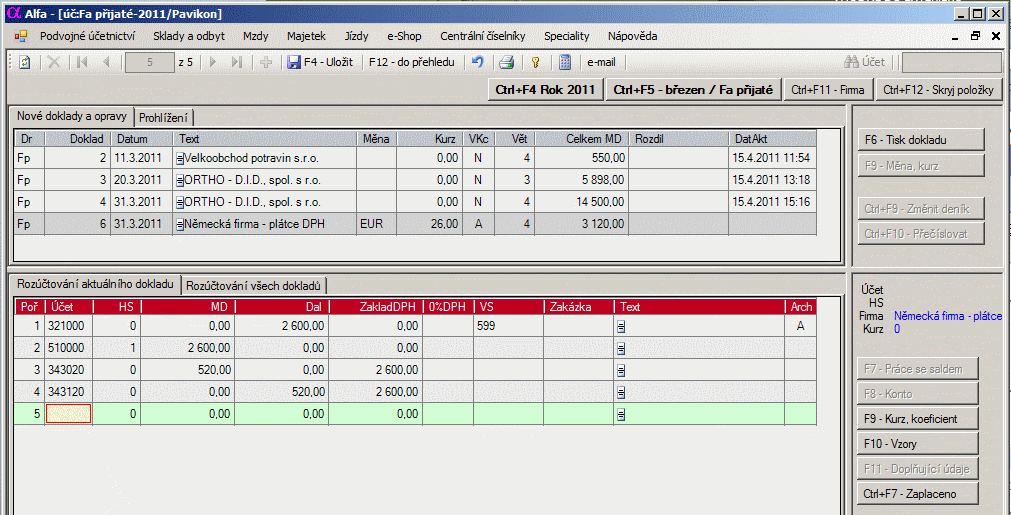Click the Účet search input field
The width and height of the screenshot is (1011, 515).
952,63
